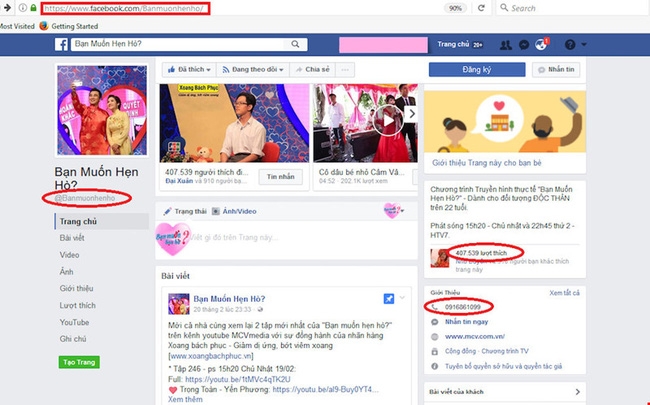Click the Đăng ký button

point(477,70)
